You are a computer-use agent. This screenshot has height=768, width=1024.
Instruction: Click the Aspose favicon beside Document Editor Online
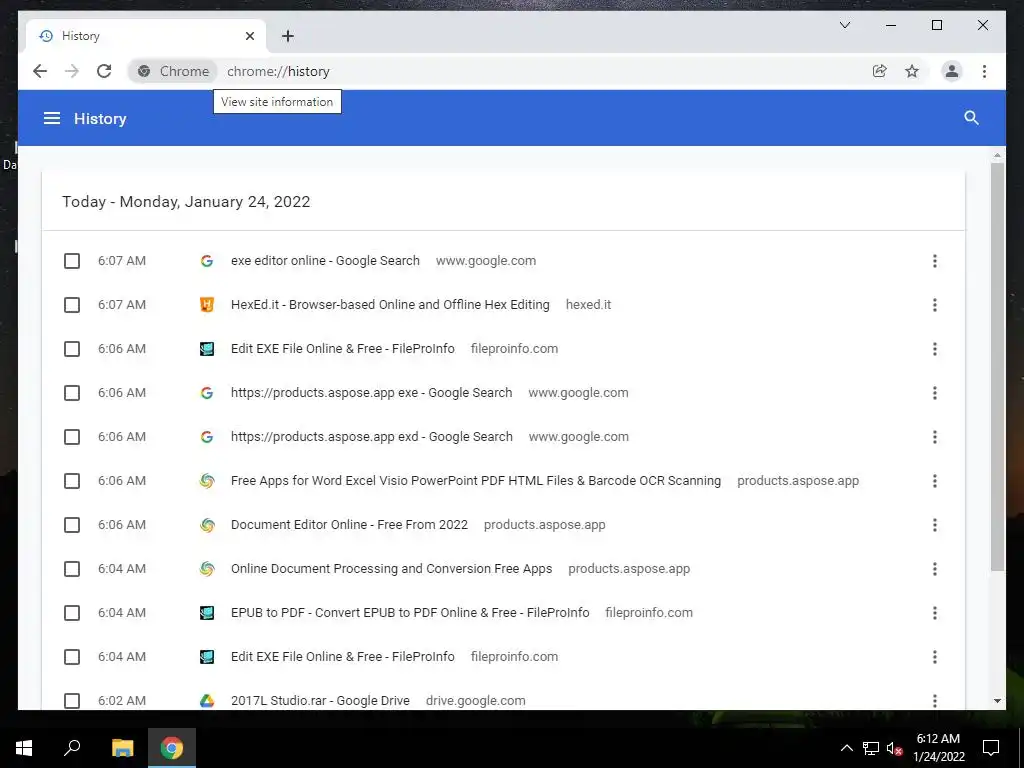click(207, 525)
